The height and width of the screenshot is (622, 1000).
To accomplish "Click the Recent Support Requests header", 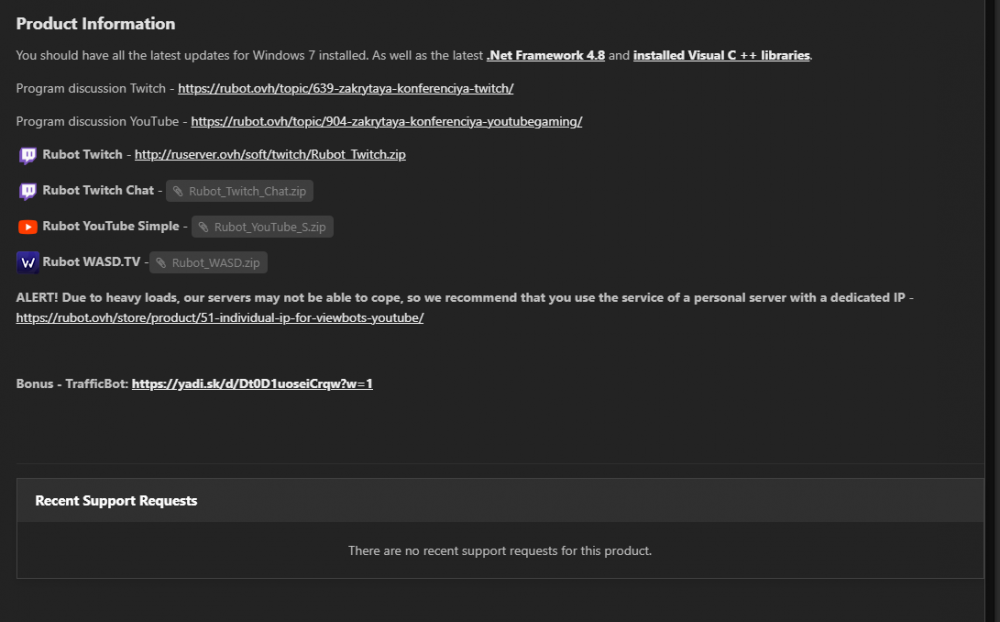I will (x=116, y=501).
